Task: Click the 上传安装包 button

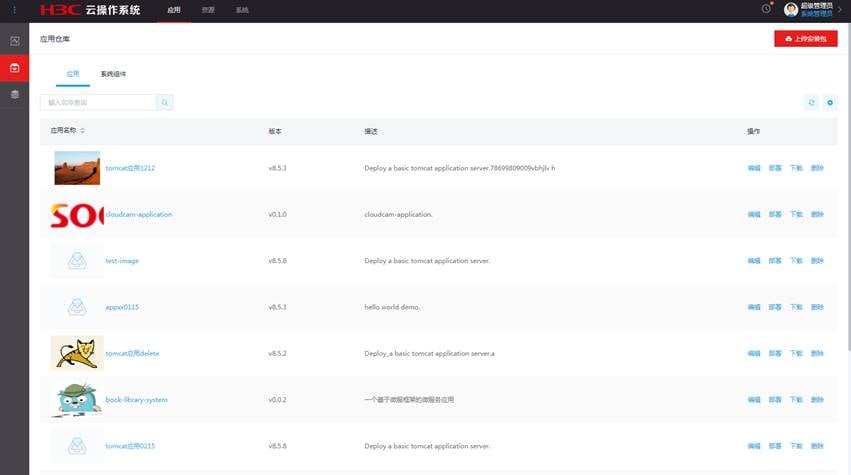Action: [805, 38]
